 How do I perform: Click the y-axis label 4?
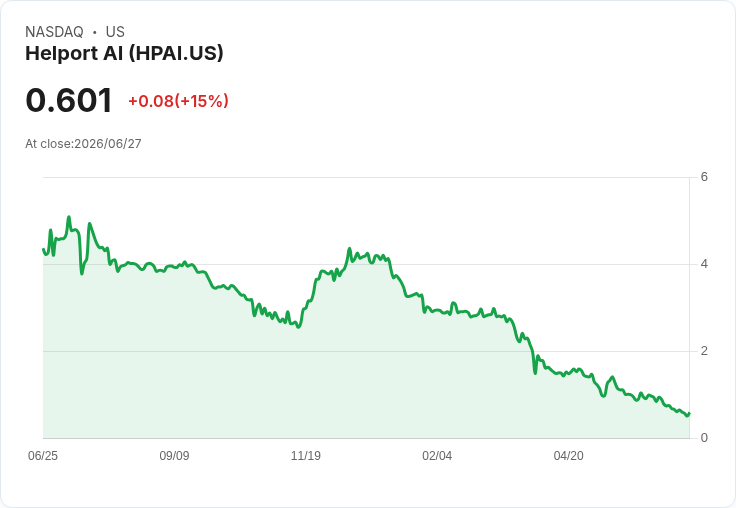coord(704,264)
